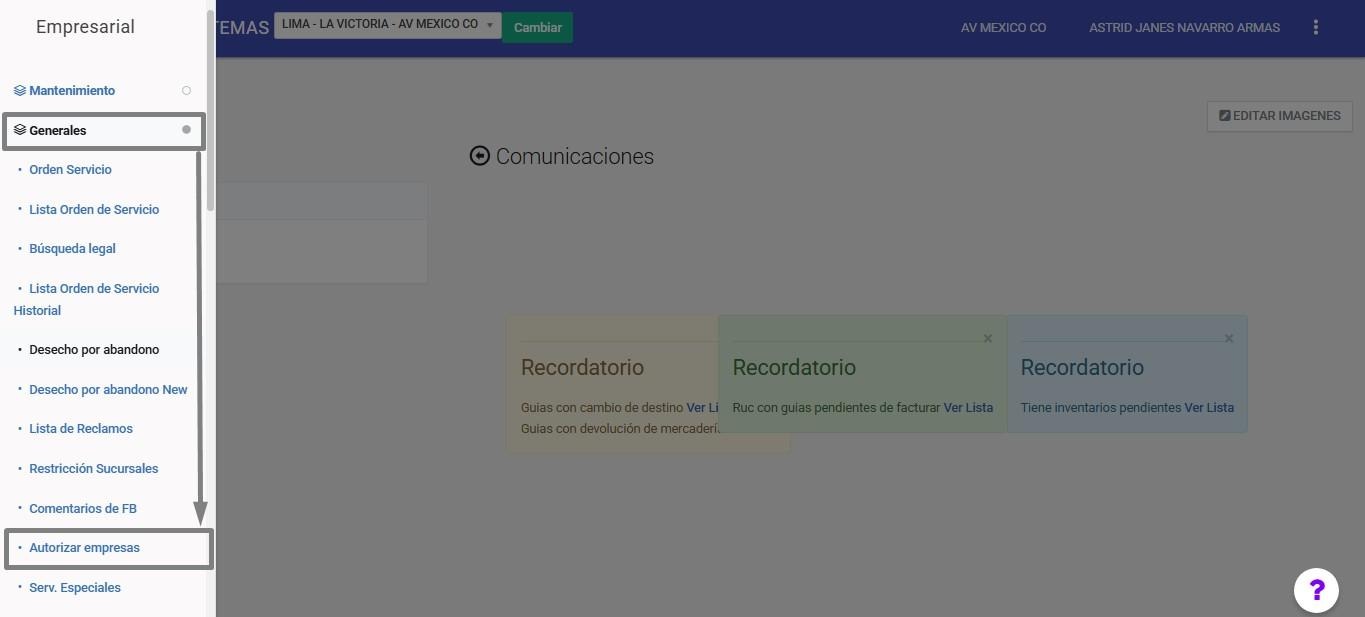
Task: Go to Búsqueda legal menu entry
Action: click(72, 249)
